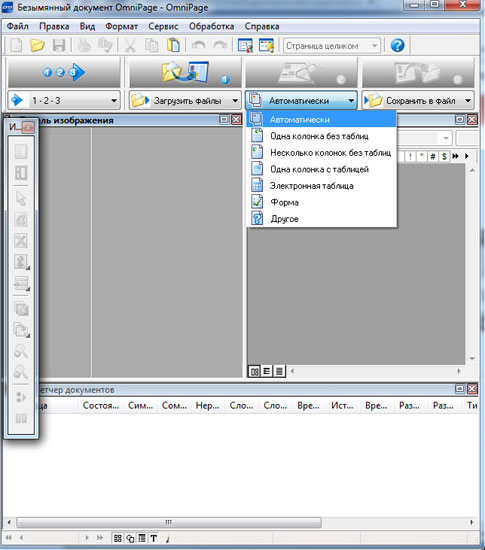
Task: Click the Paste clipboard icon
Action: coord(173,46)
